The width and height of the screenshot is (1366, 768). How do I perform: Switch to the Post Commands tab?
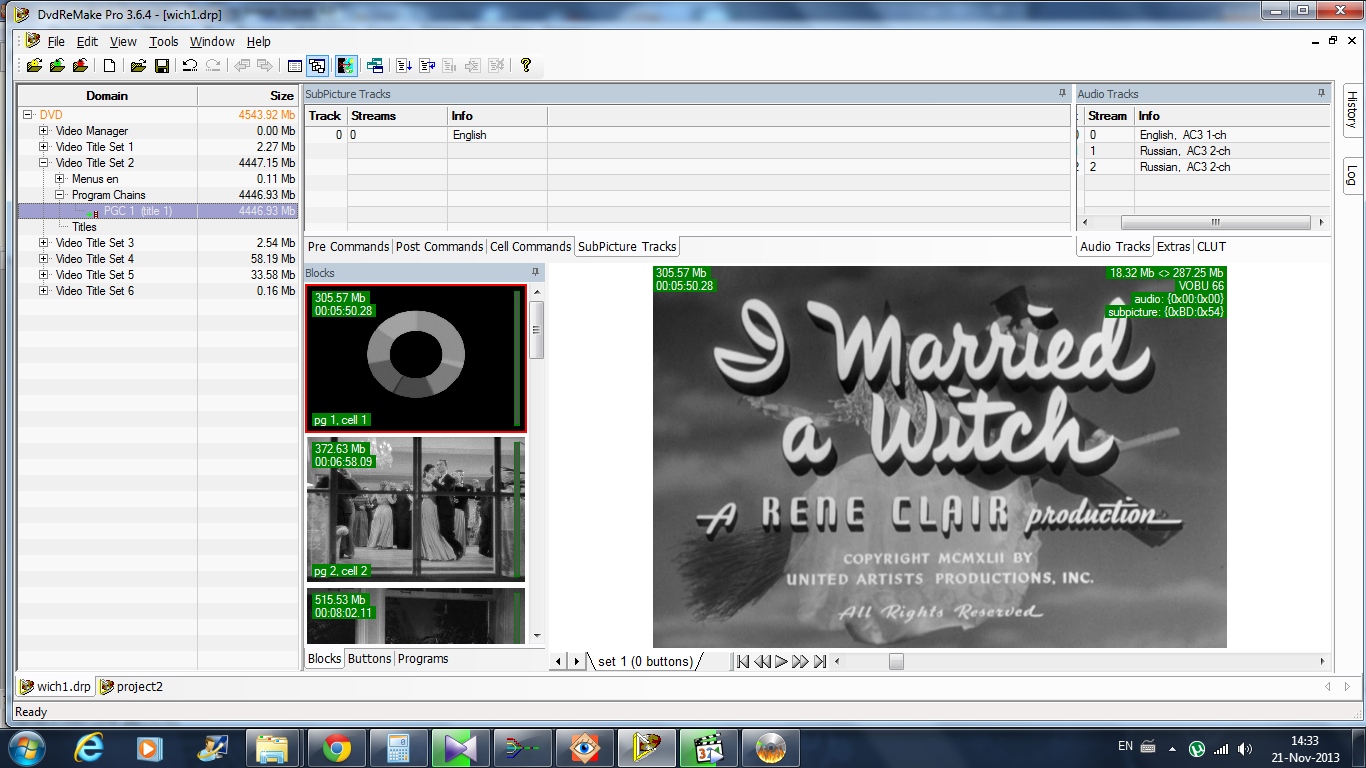(x=439, y=246)
